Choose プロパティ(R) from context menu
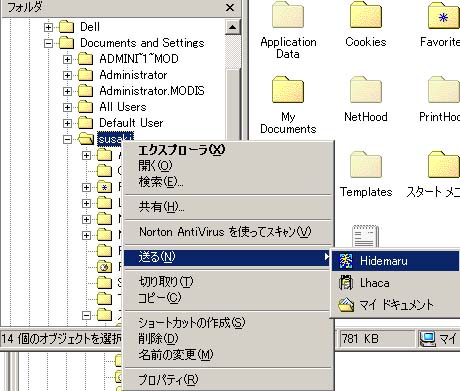The width and height of the screenshot is (460, 391). [x=228, y=380]
